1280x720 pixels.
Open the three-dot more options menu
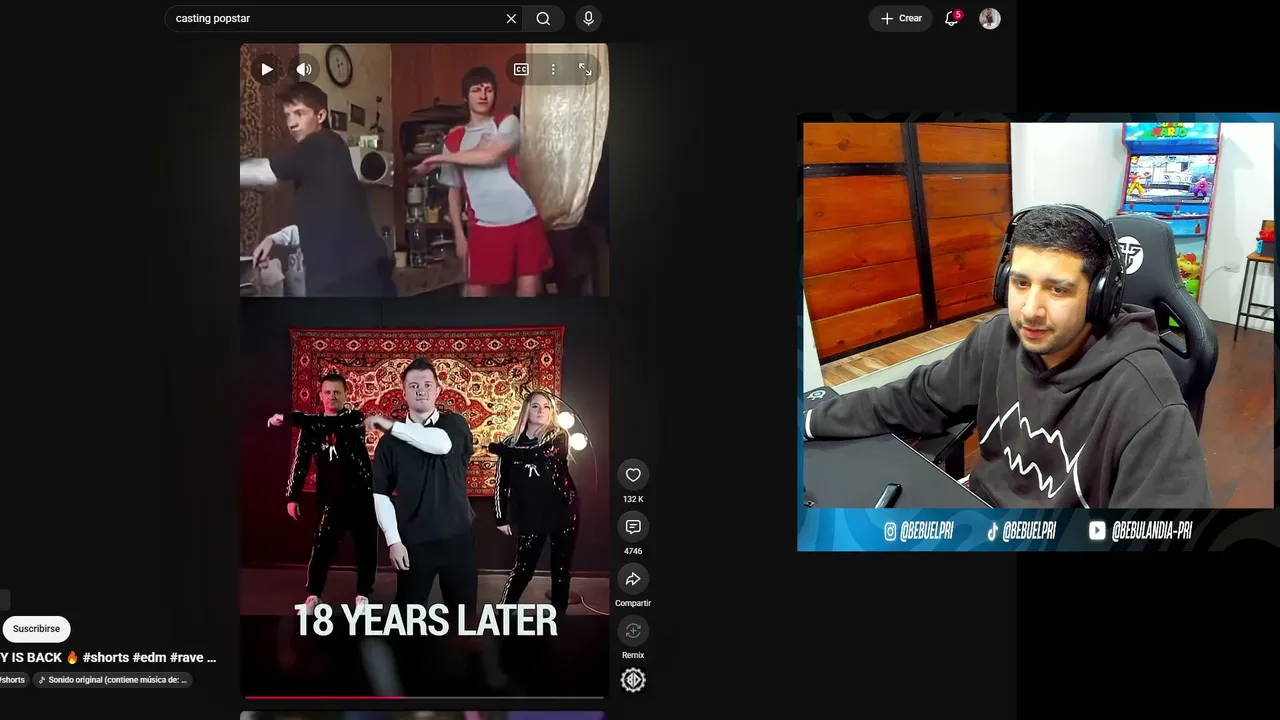tap(553, 69)
